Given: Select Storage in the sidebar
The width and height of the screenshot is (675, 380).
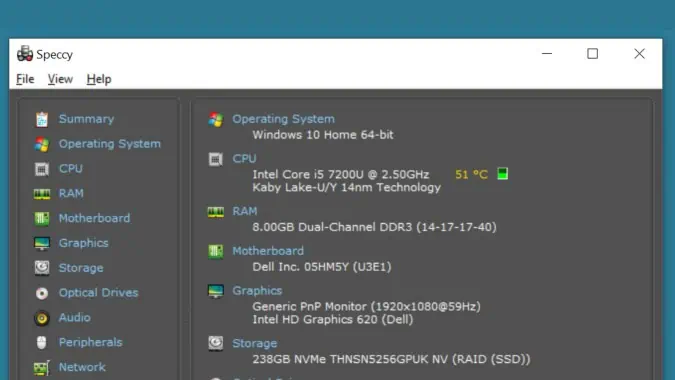Looking at the screenshot, I should [x=81, y=268].
